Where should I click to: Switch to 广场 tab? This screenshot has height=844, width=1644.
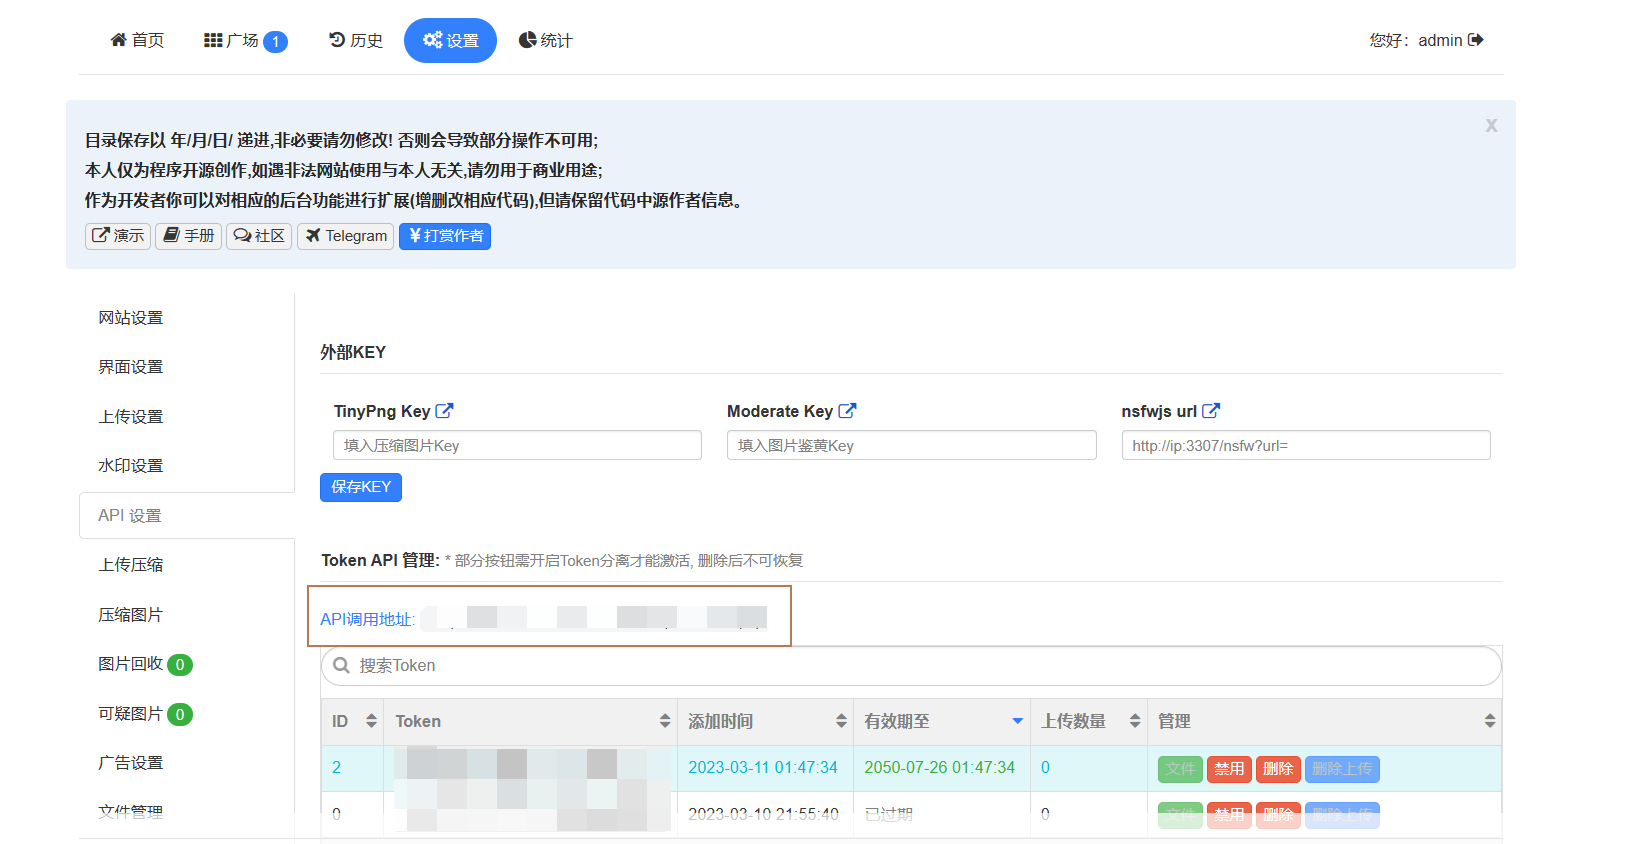[x=245, y=41]
